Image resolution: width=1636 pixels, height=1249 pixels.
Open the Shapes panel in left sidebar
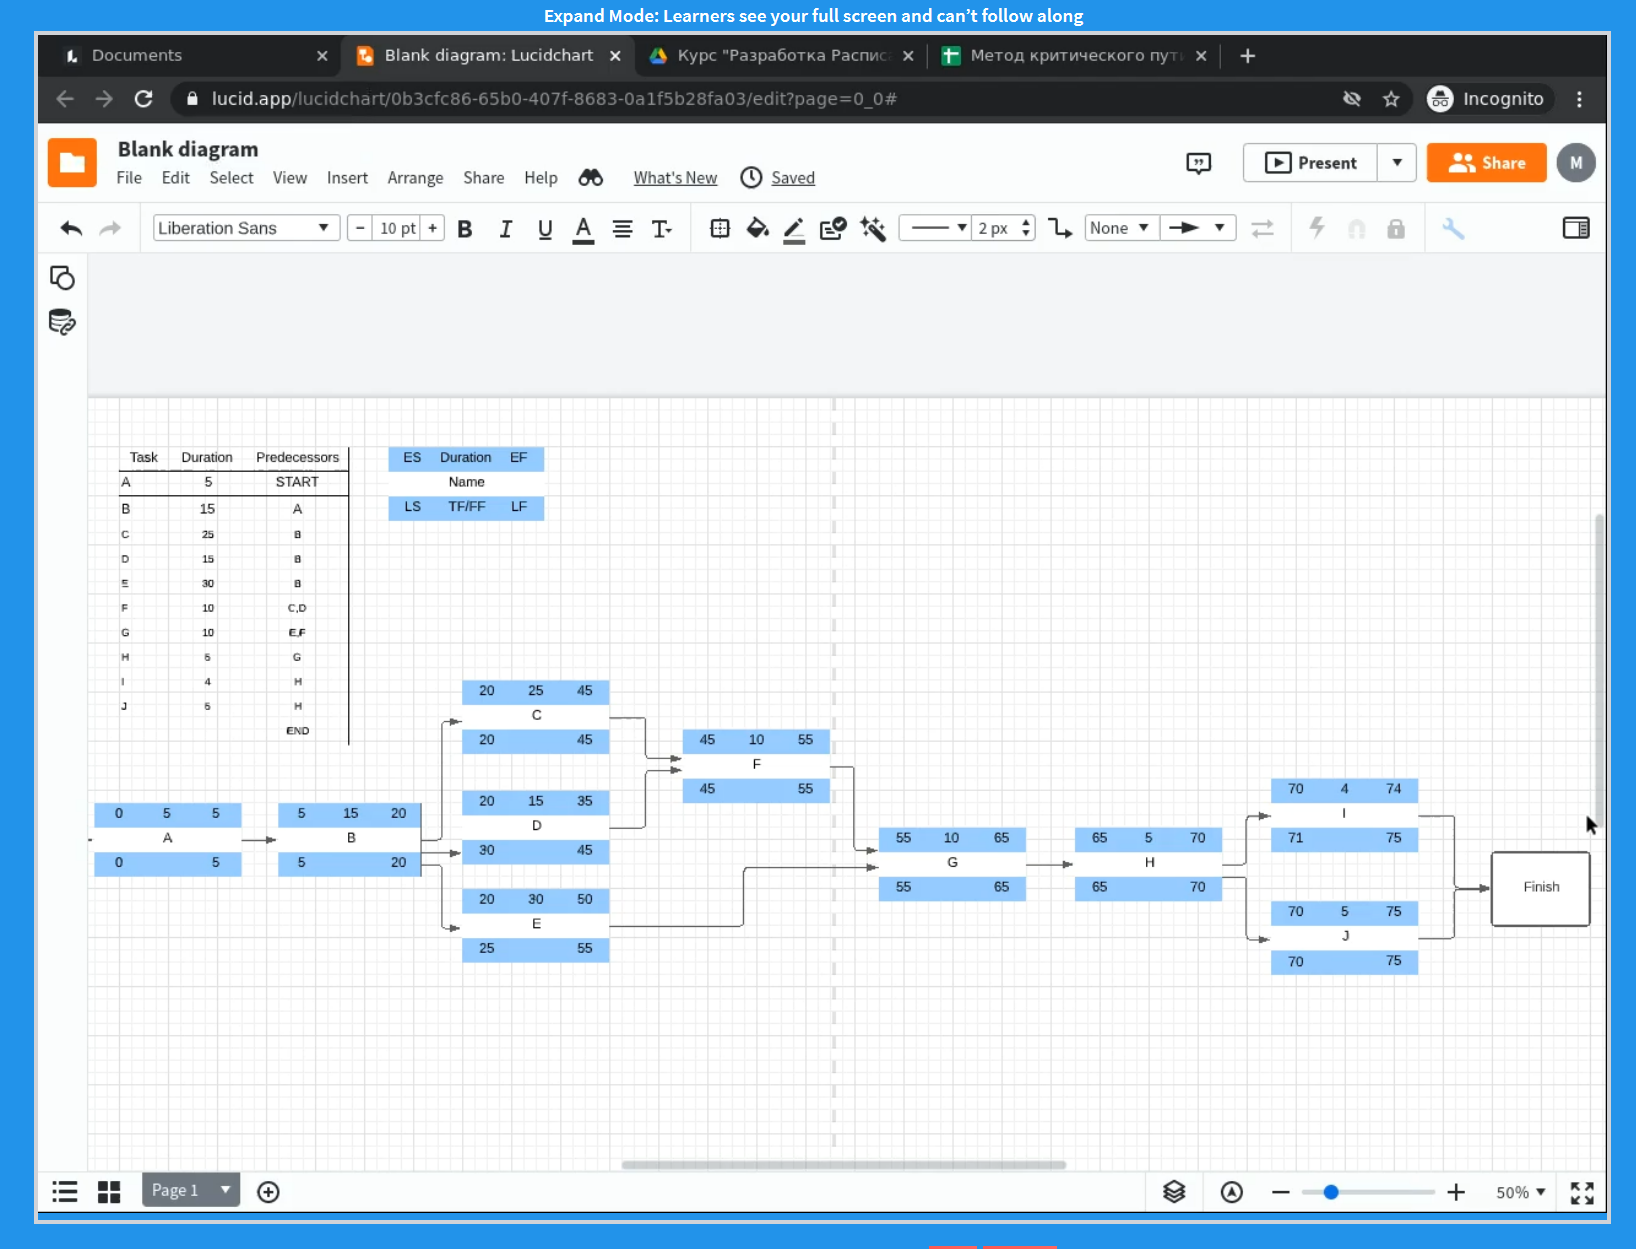62,277
